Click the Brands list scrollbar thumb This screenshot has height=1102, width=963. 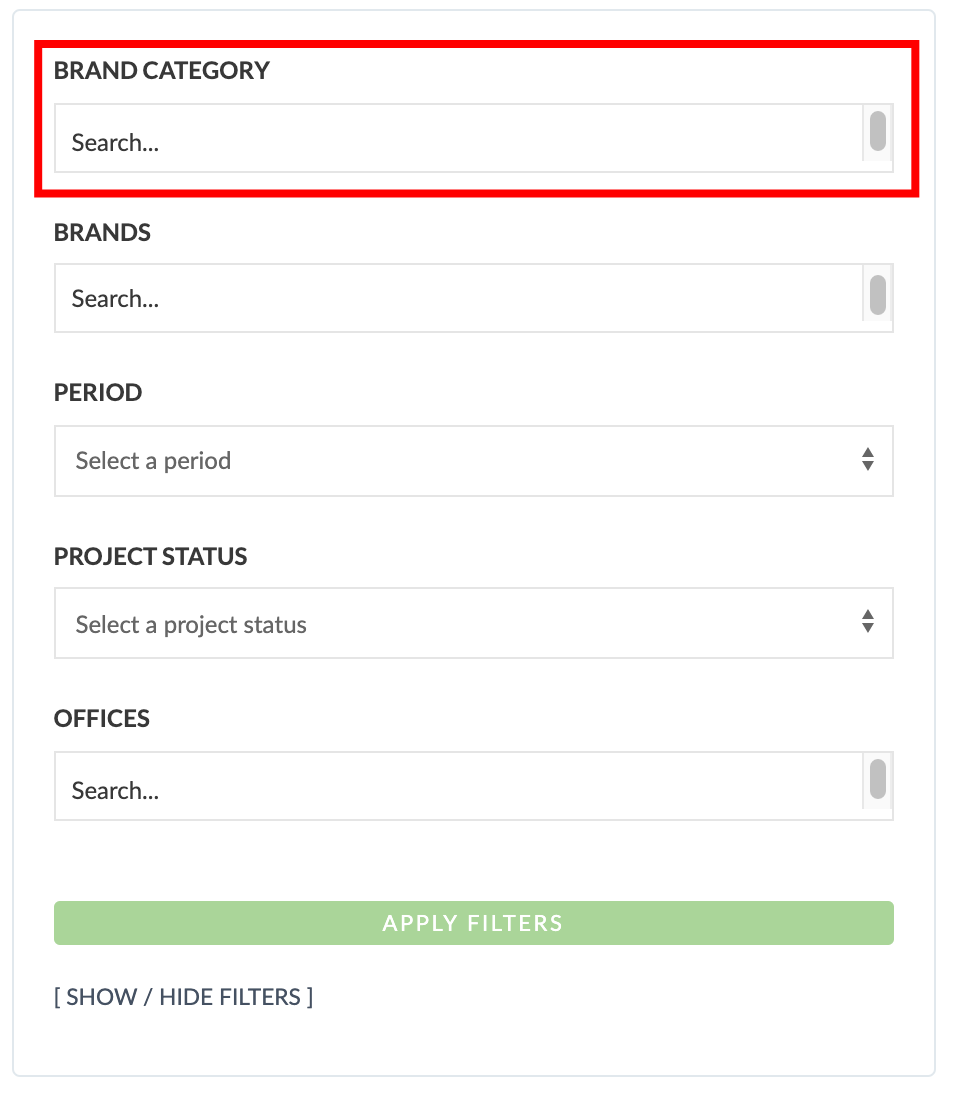878,294
